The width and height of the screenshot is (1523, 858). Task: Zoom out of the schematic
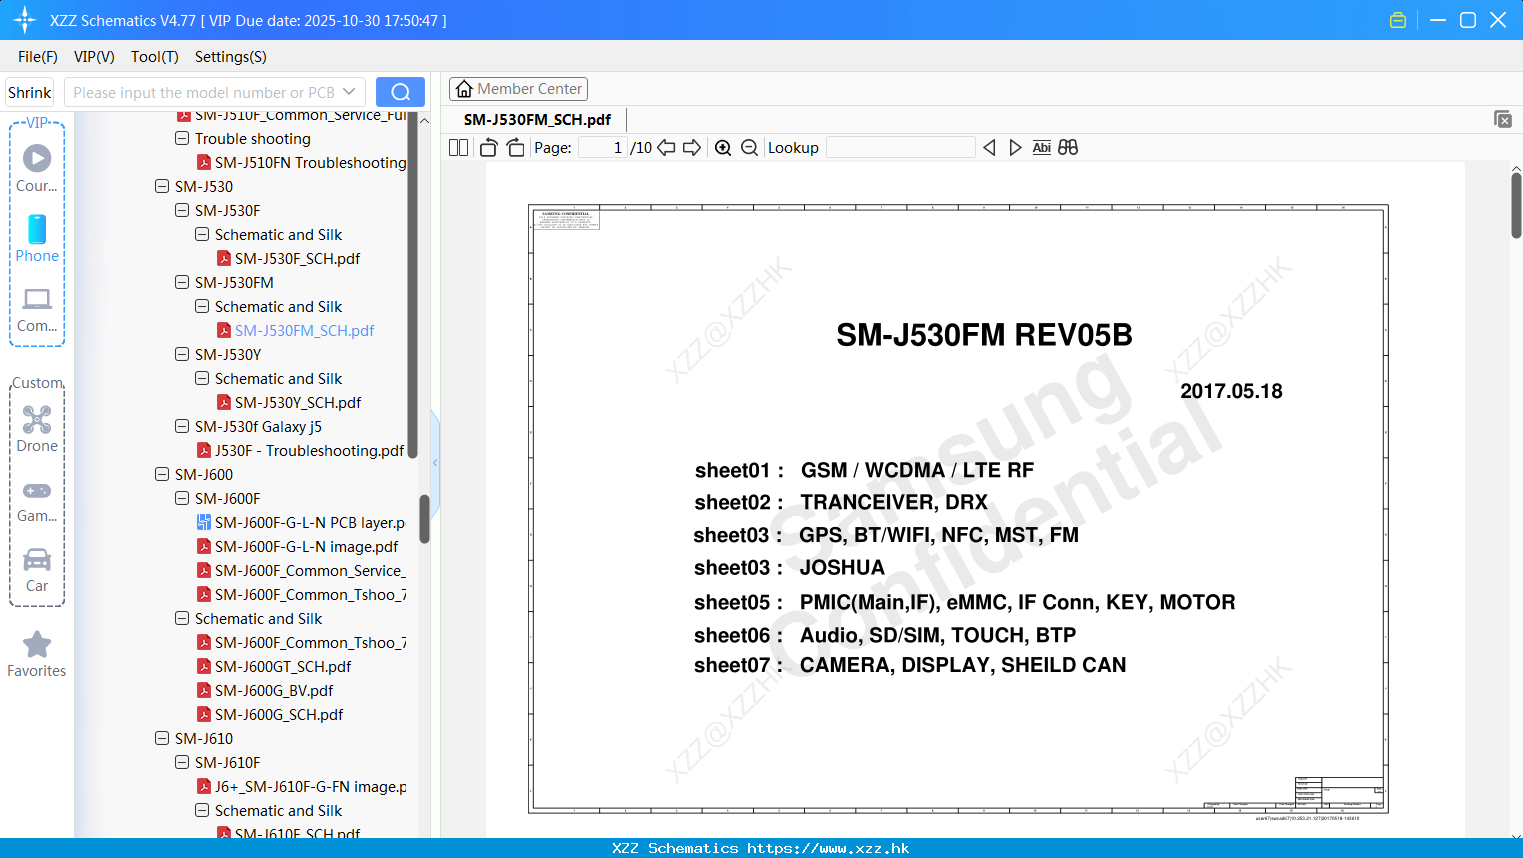749,148
